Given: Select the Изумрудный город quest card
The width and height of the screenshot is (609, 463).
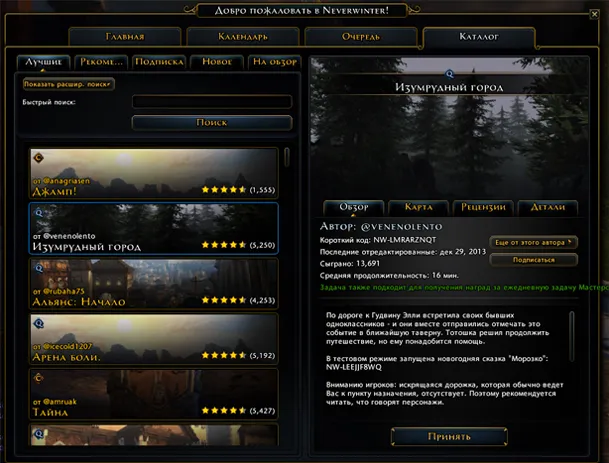Looking at the screenshot, I should (154, 228).
